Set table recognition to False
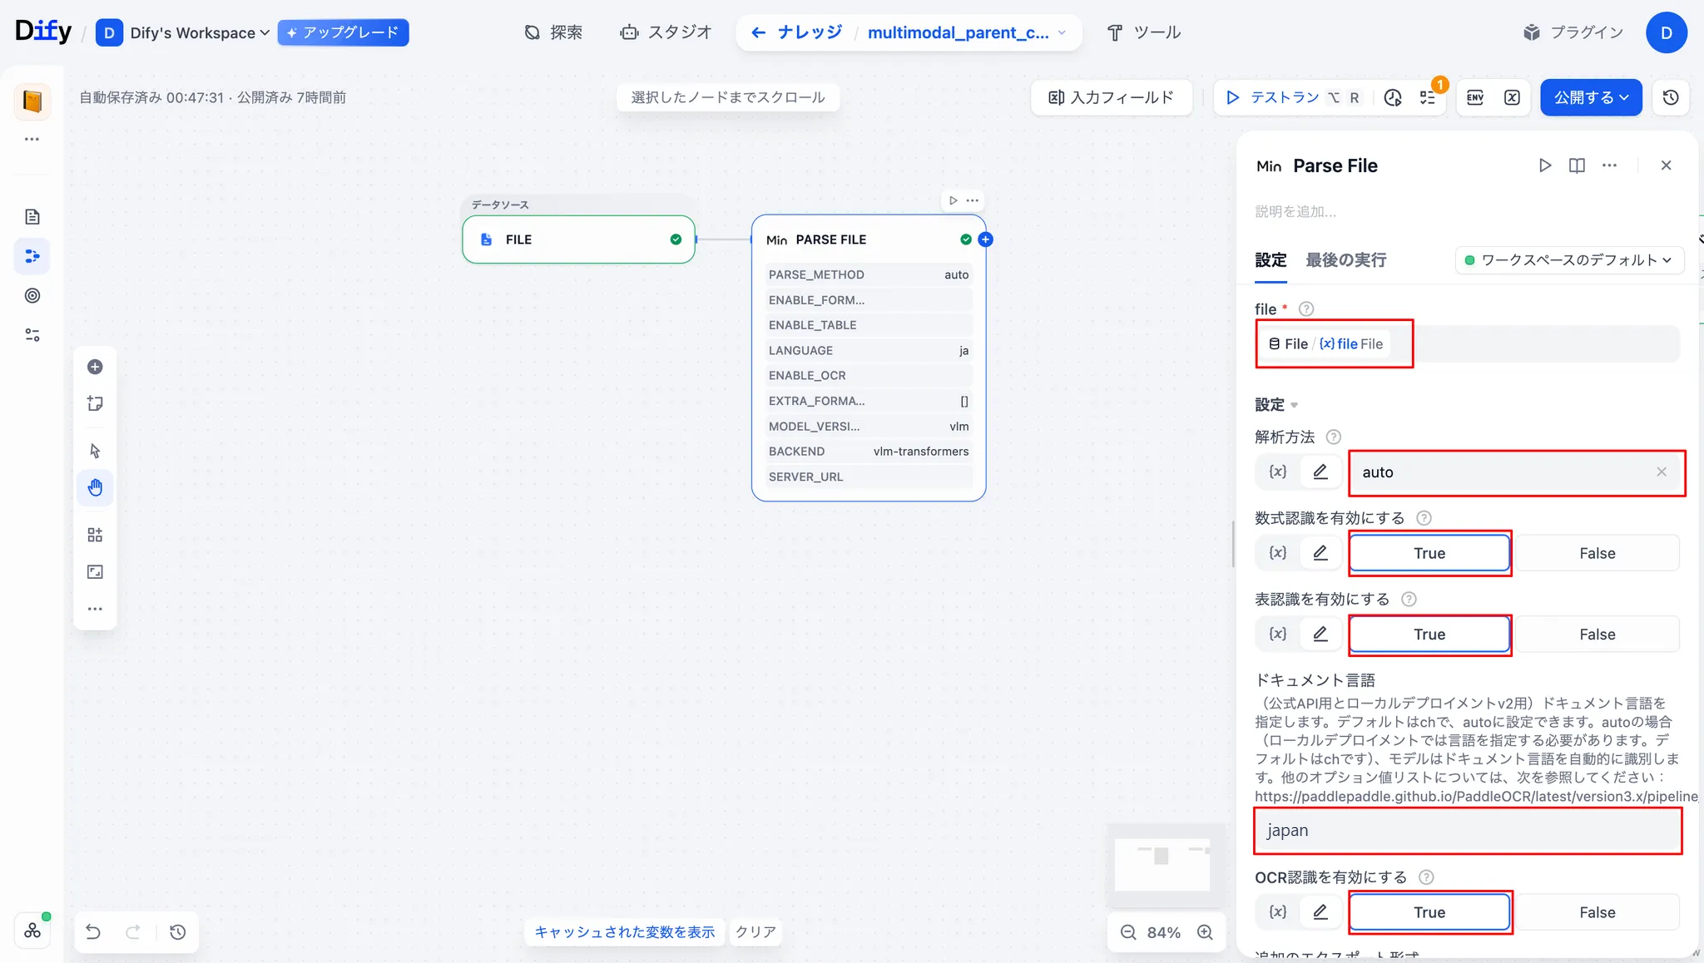 tap(1596, 634)
